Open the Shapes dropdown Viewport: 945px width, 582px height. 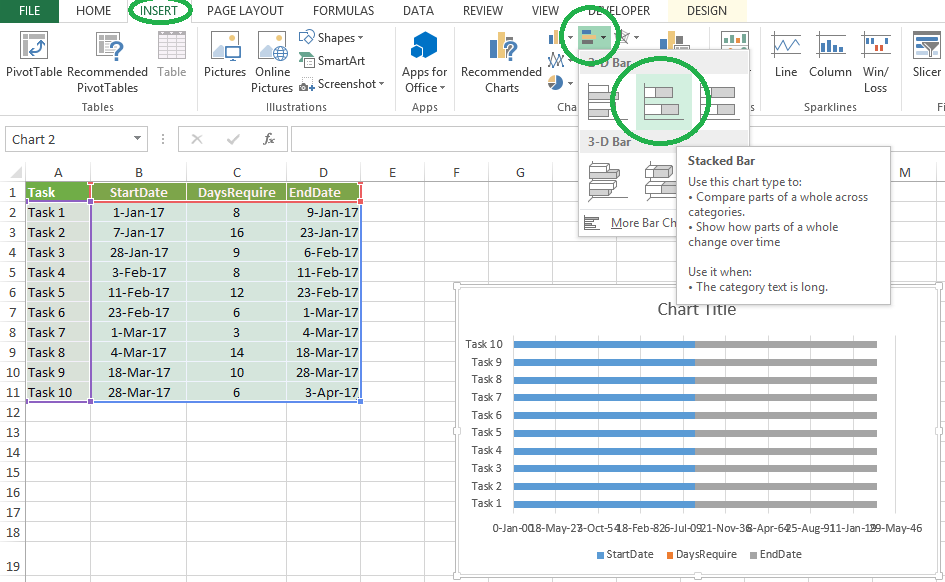pyautogui.click(x=333, y=37)
